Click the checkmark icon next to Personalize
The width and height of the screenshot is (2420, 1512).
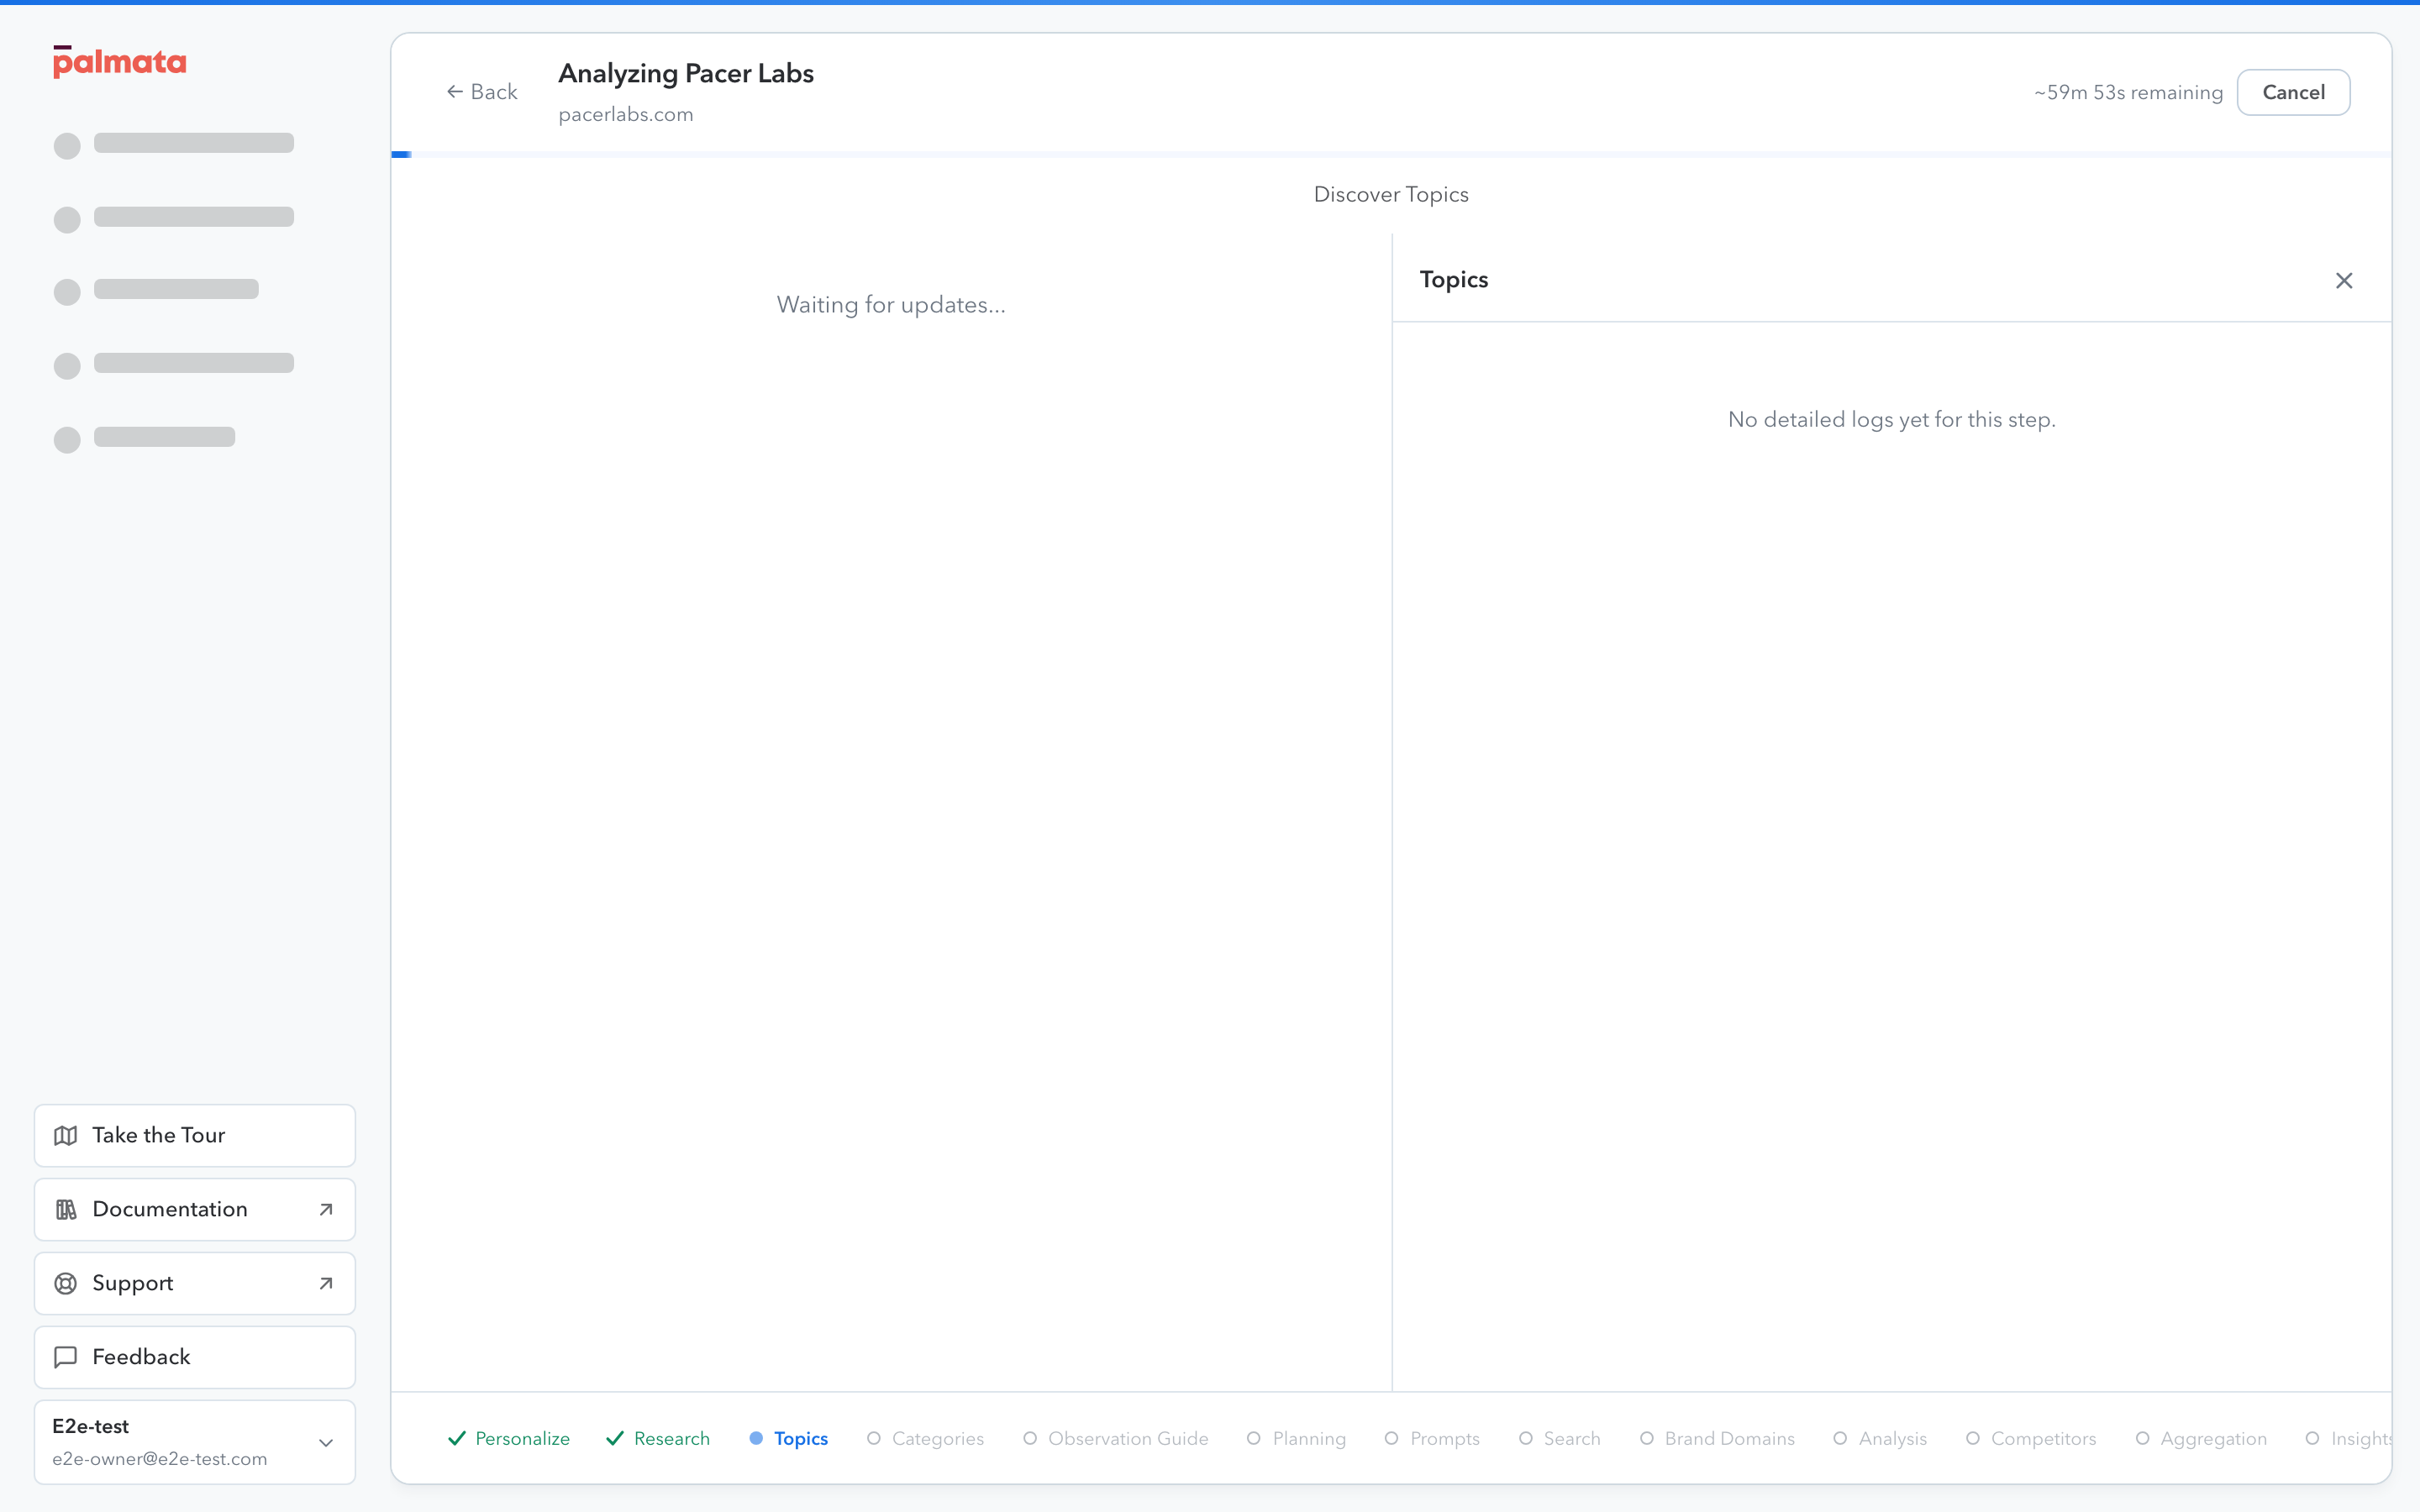tap(457, 1438)
